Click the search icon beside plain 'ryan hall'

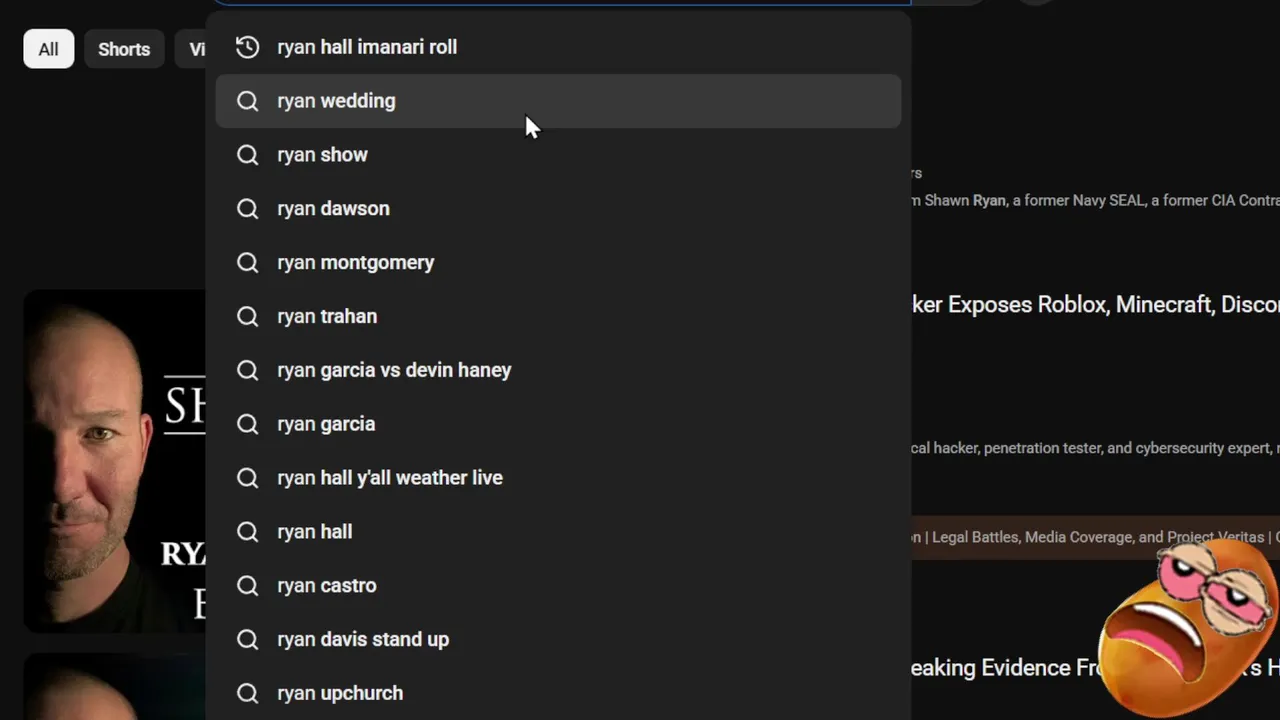tap(247, 532)
